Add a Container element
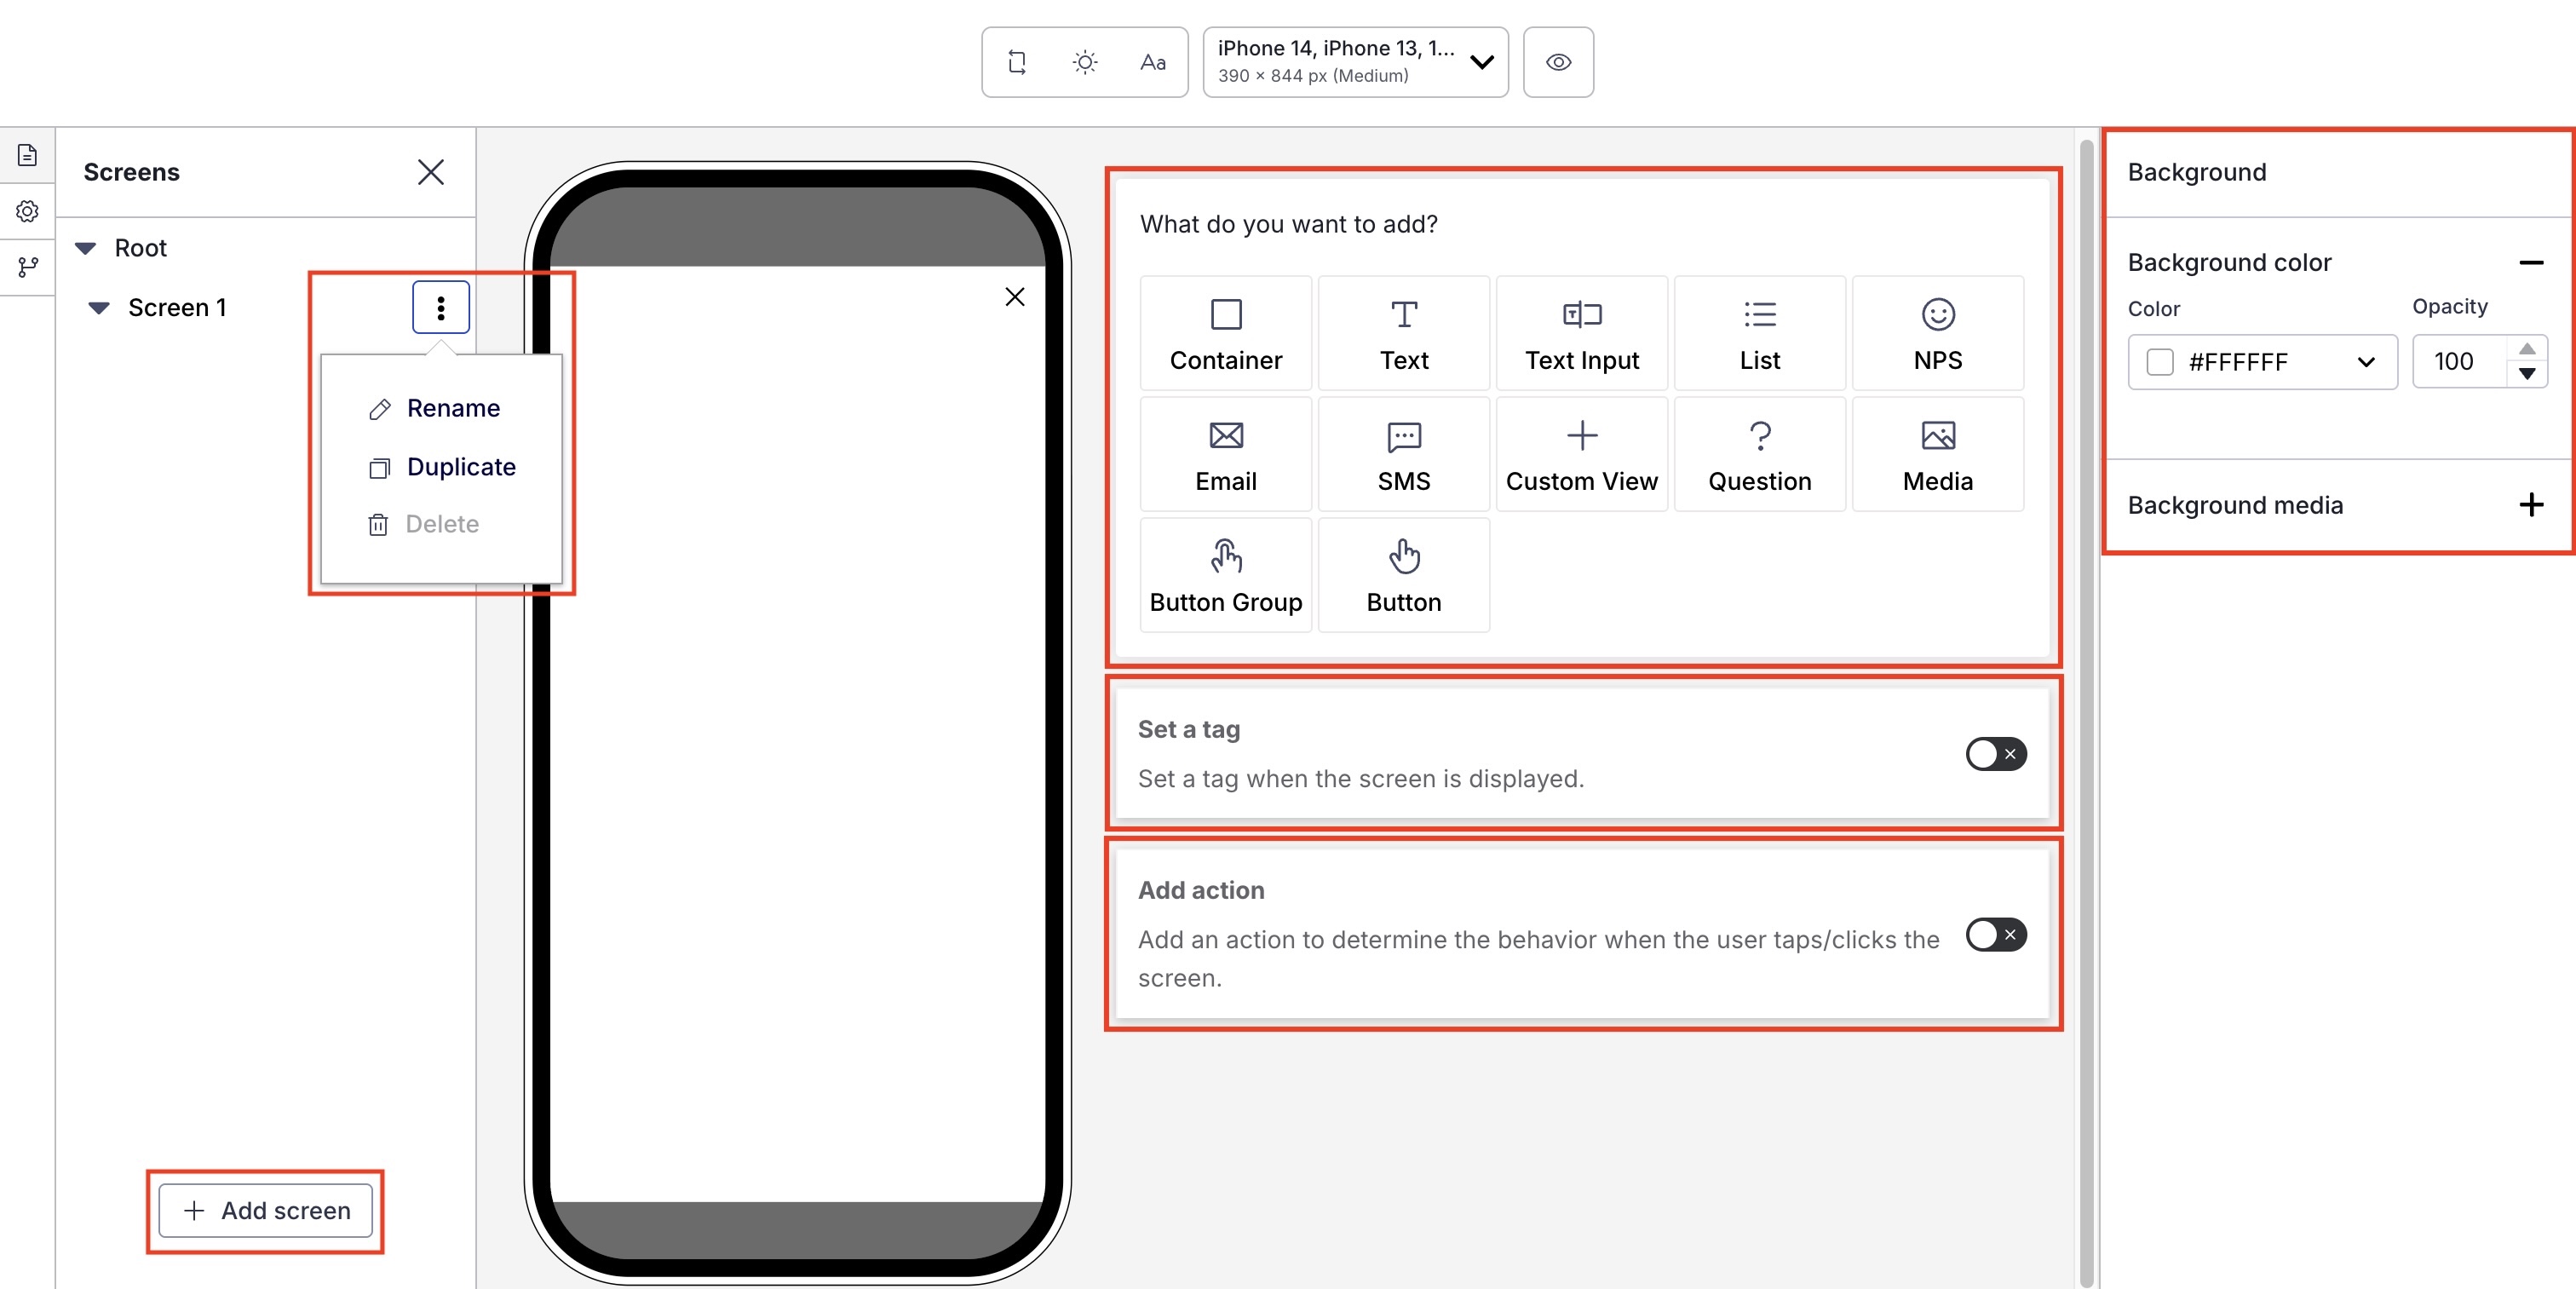 click(1225, 334)
